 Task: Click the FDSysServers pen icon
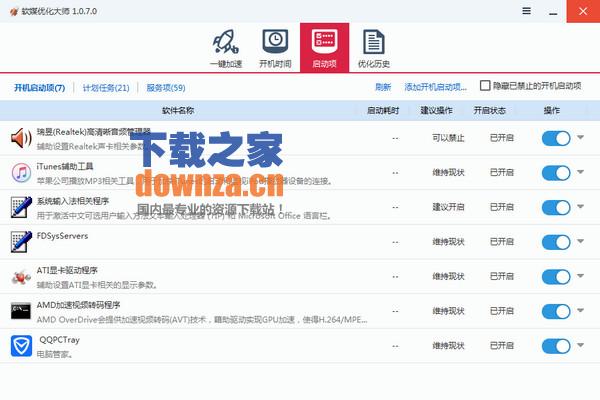[21, 242]
